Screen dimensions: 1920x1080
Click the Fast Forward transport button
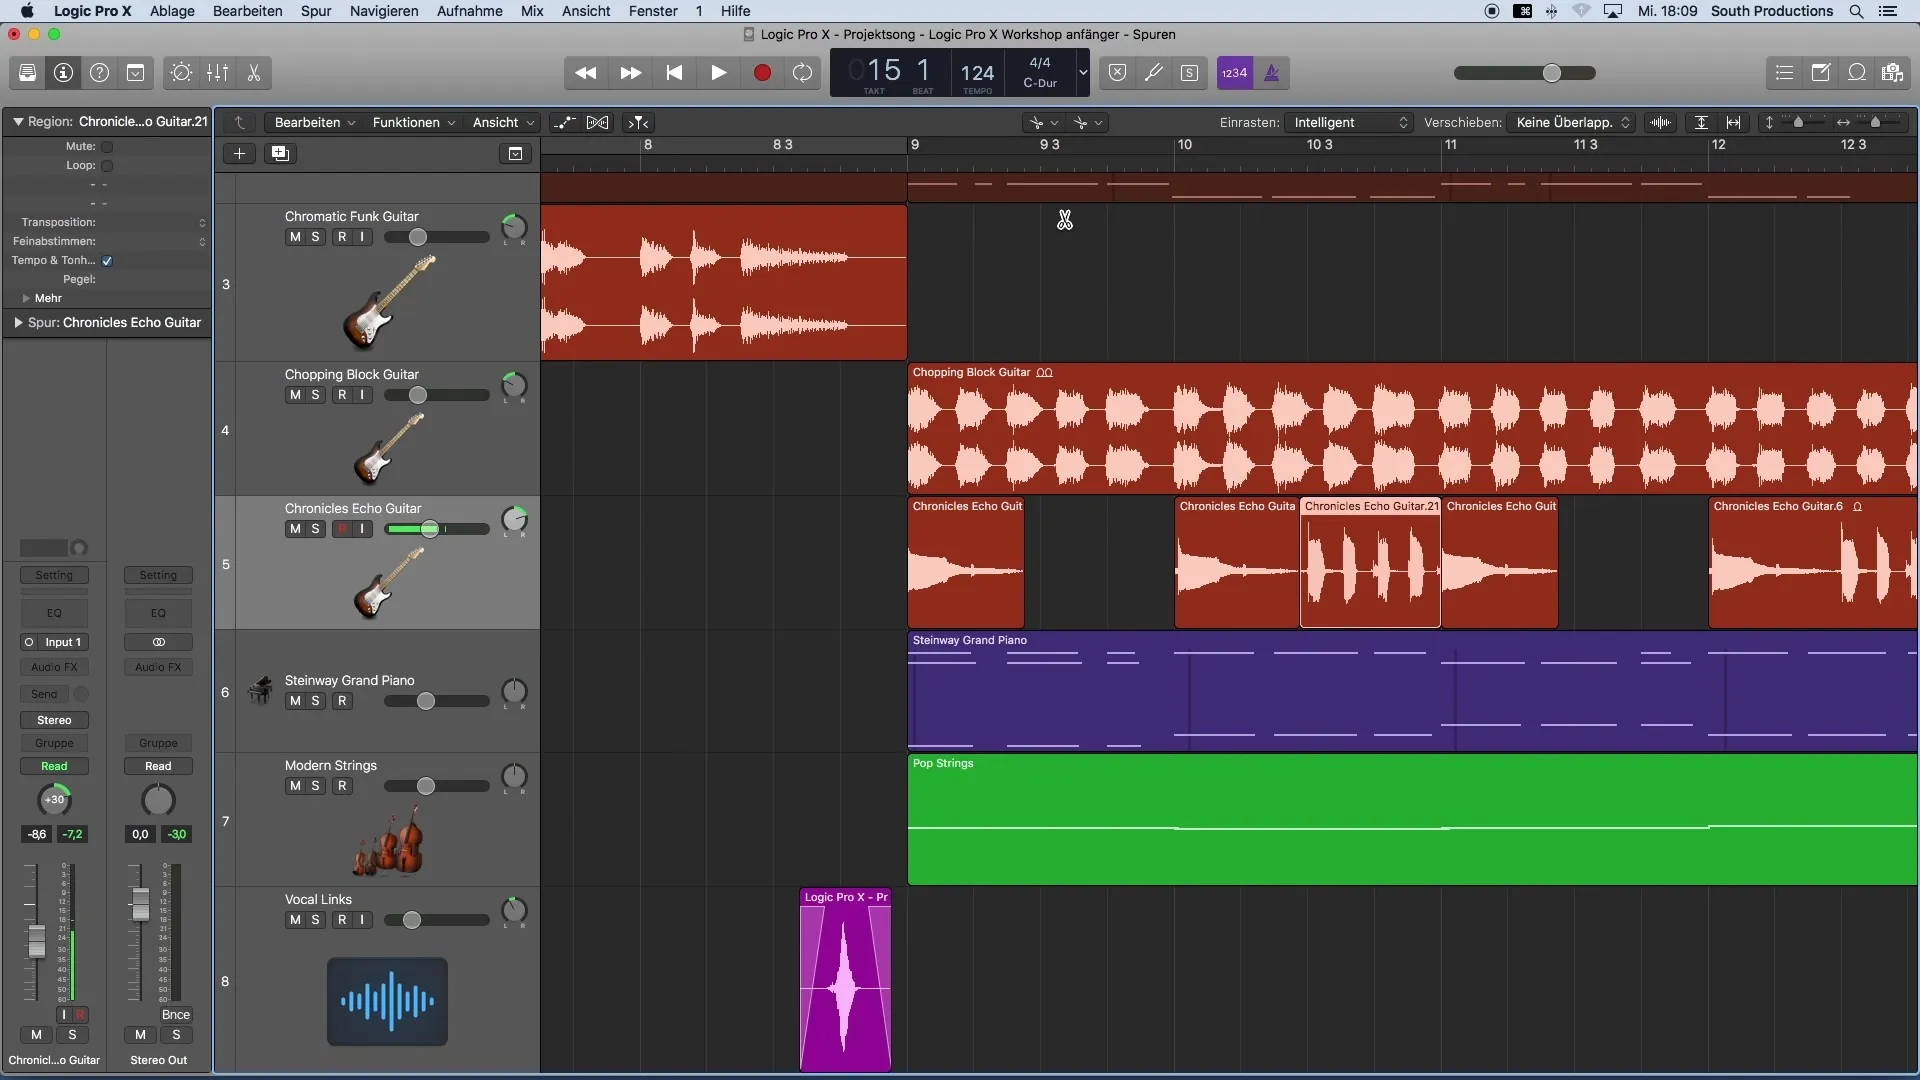pyautogui.click(x=630, y=73)
